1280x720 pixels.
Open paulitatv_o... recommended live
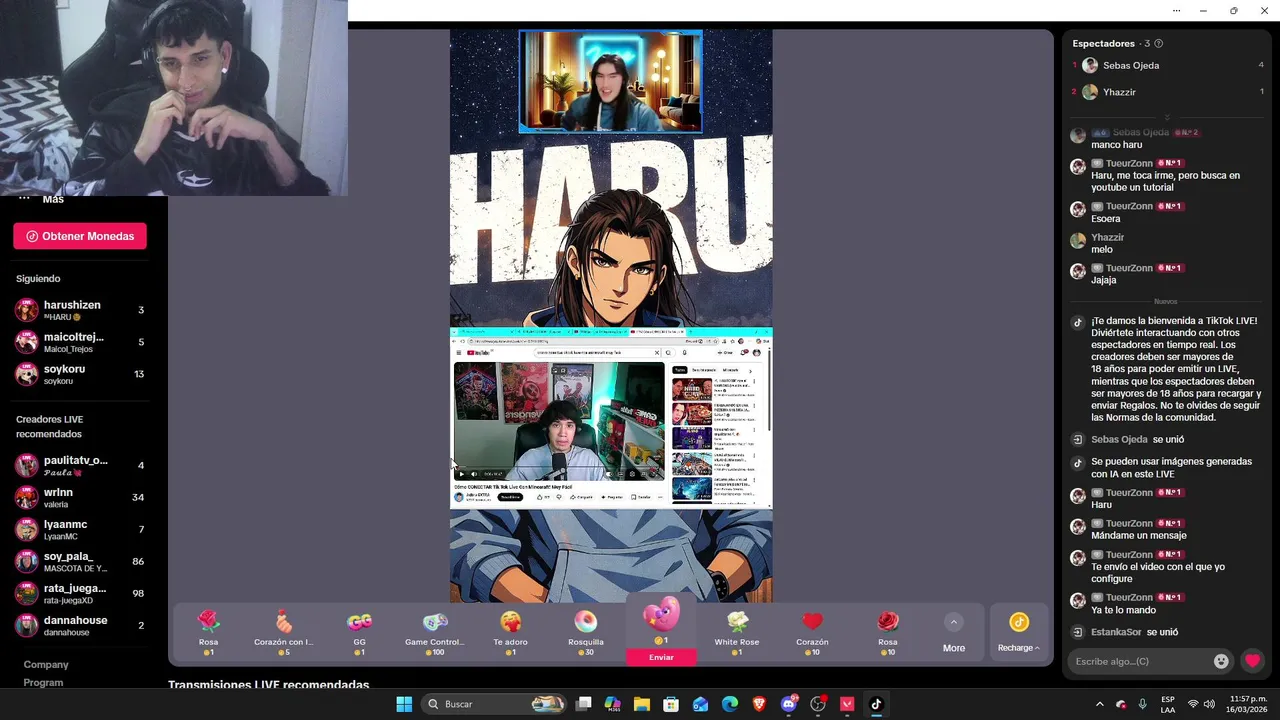tap(80, 465)
